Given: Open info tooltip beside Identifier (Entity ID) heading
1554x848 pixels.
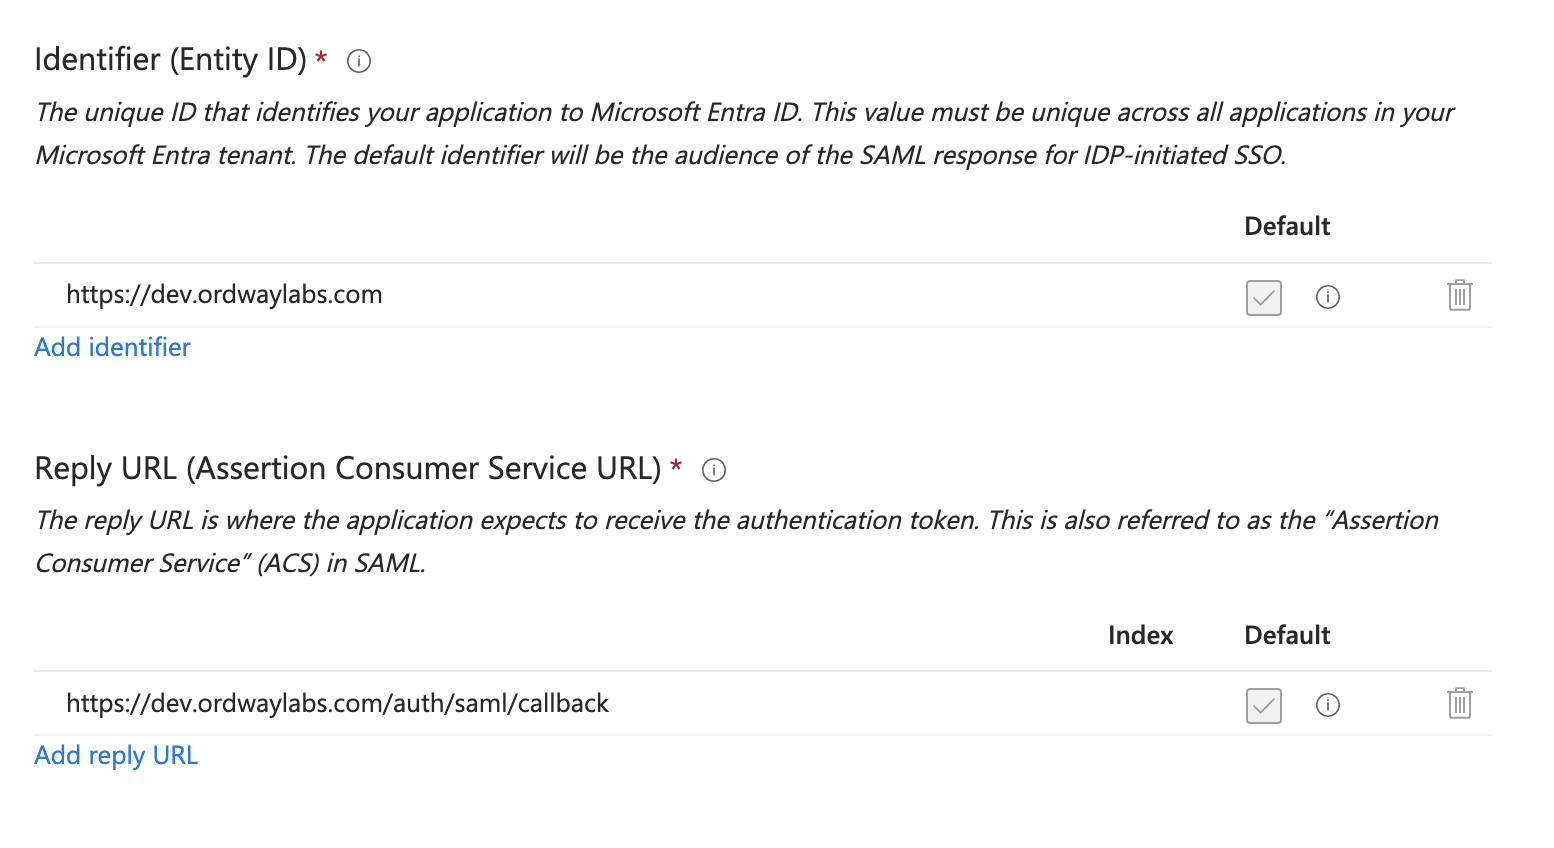Looking at the screenshot, I should point(359,61).
